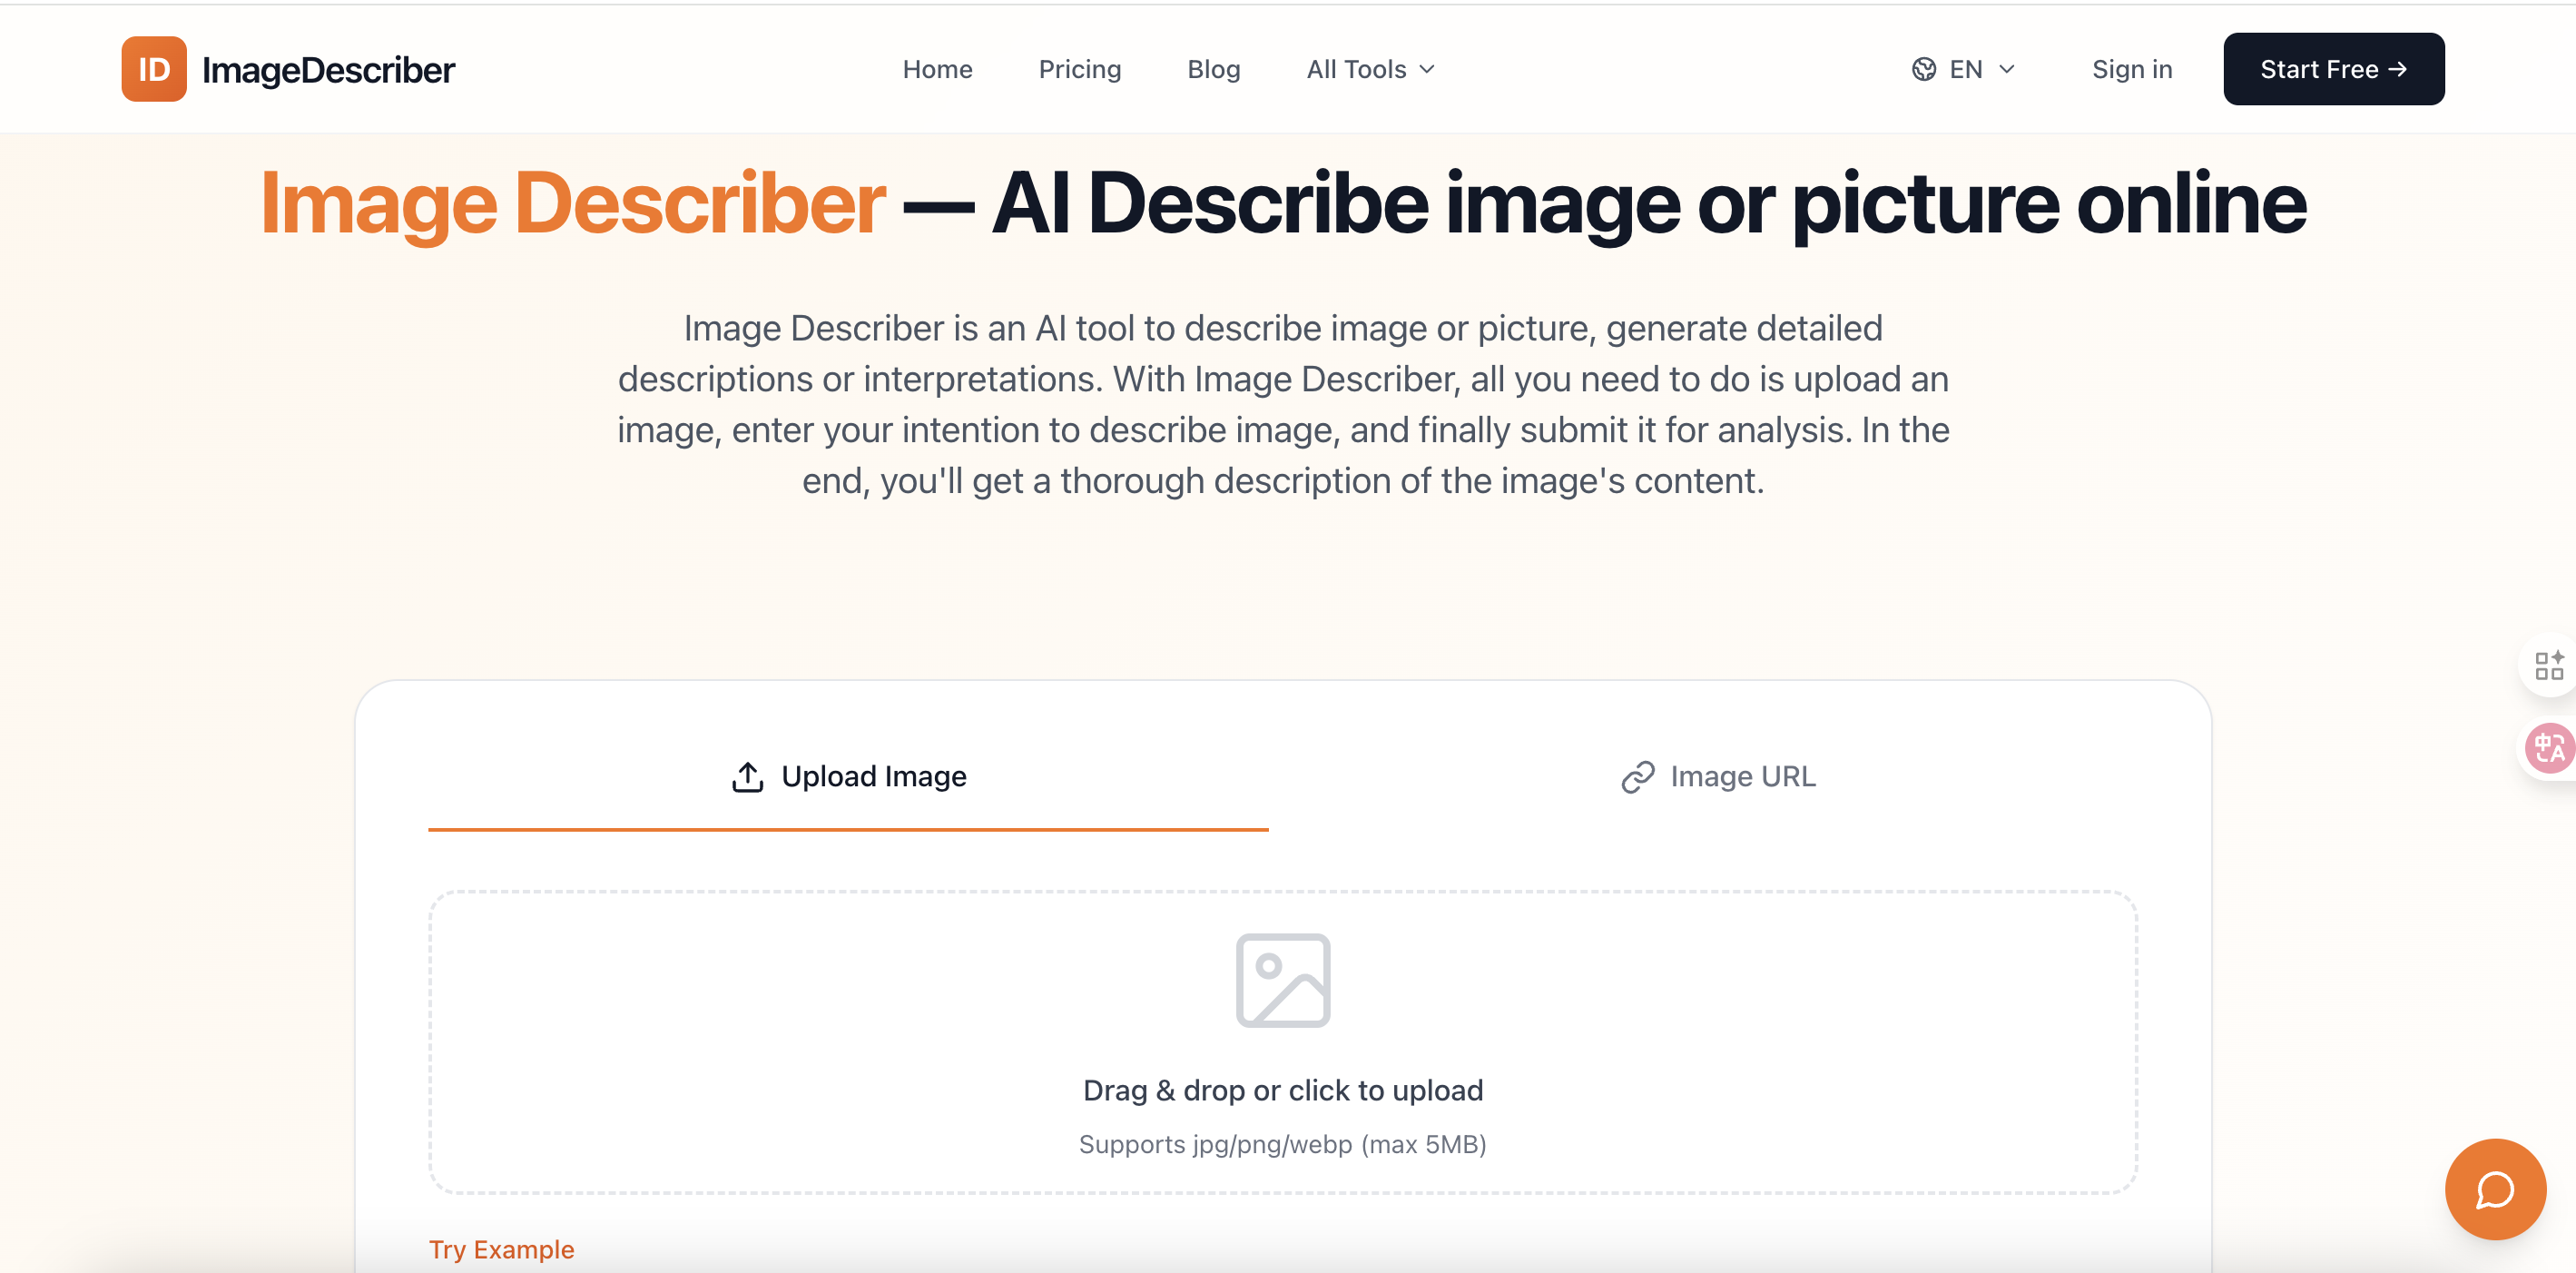Navigate to the Blog section
Image resolution: width=2576 pixels, height=1273 pixels.
click(1213, 69)
